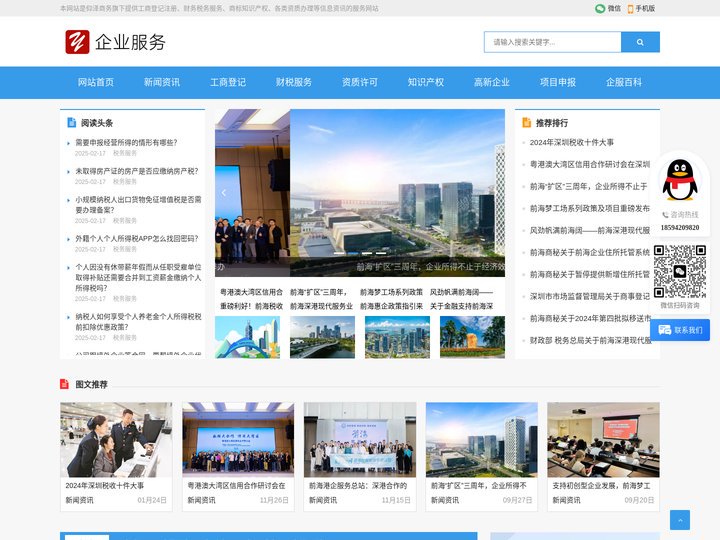Open 知识产权 navigation menu item

pyautogui.click(x=426, y=82)
